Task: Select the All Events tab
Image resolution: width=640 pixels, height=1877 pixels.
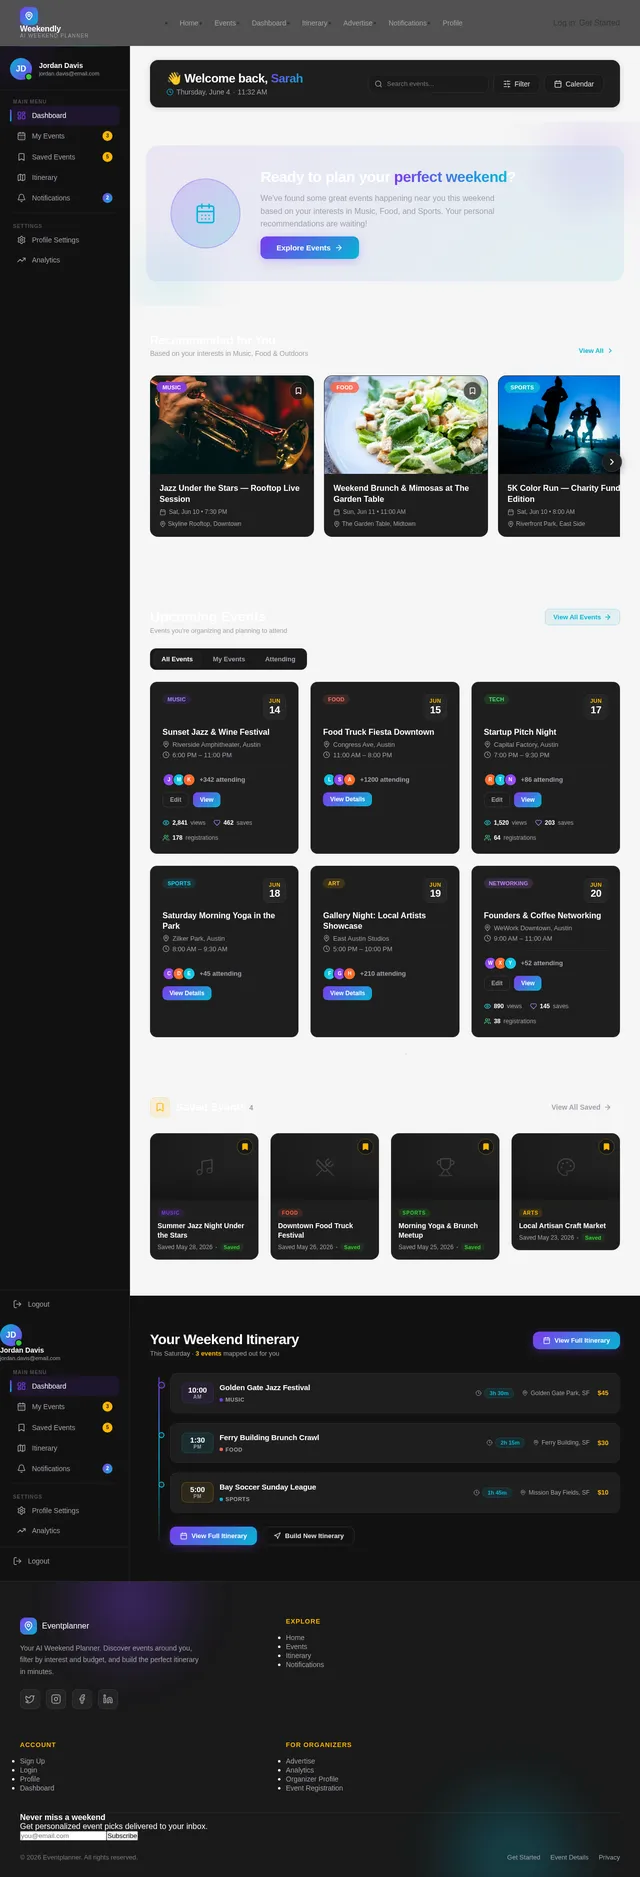Action: [x=177, y=659]
